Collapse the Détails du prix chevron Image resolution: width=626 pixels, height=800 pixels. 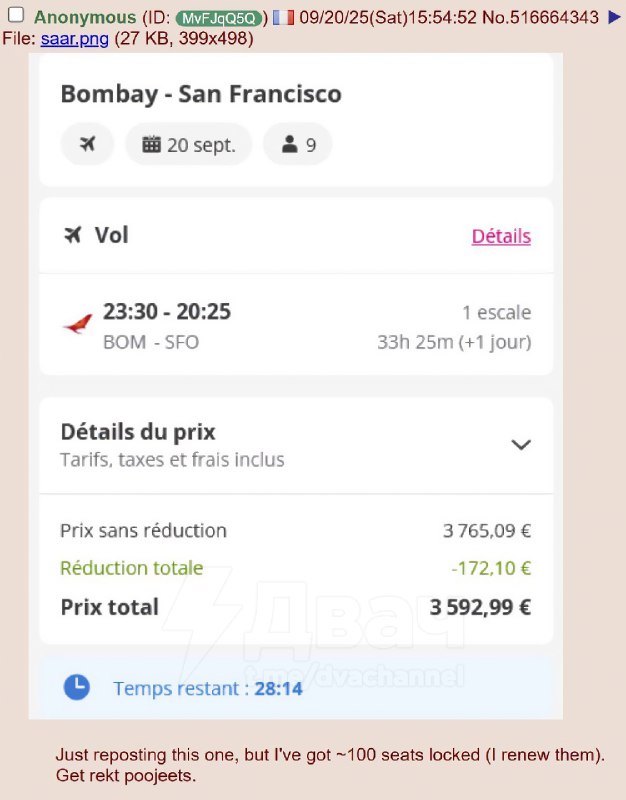click(x=520, y=445)
